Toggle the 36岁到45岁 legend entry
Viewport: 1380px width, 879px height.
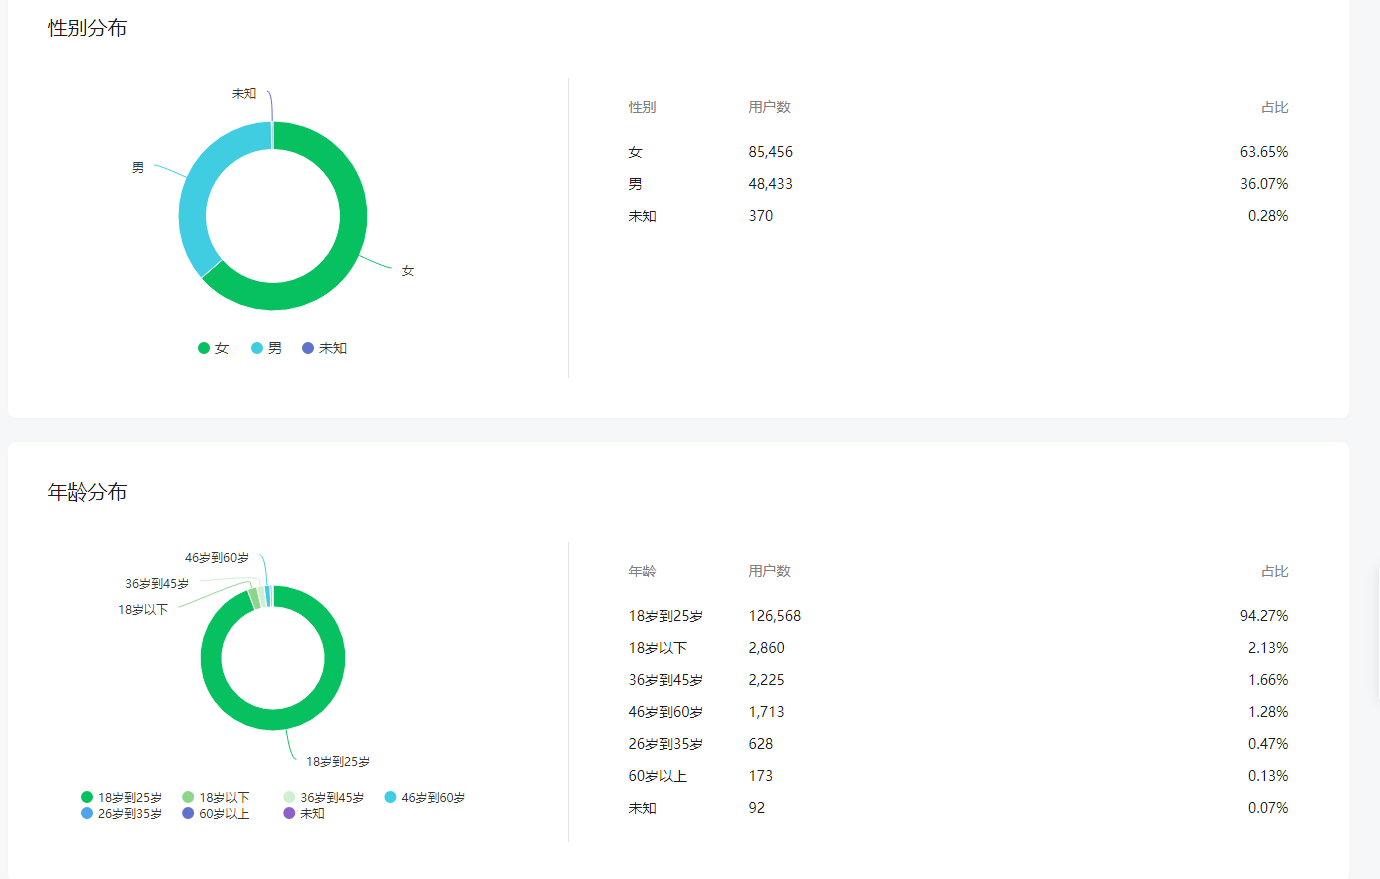point(323,797)
